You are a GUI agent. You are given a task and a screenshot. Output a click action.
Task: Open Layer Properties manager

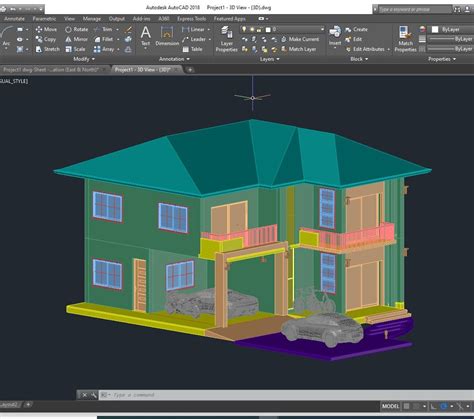coord(226,39)
